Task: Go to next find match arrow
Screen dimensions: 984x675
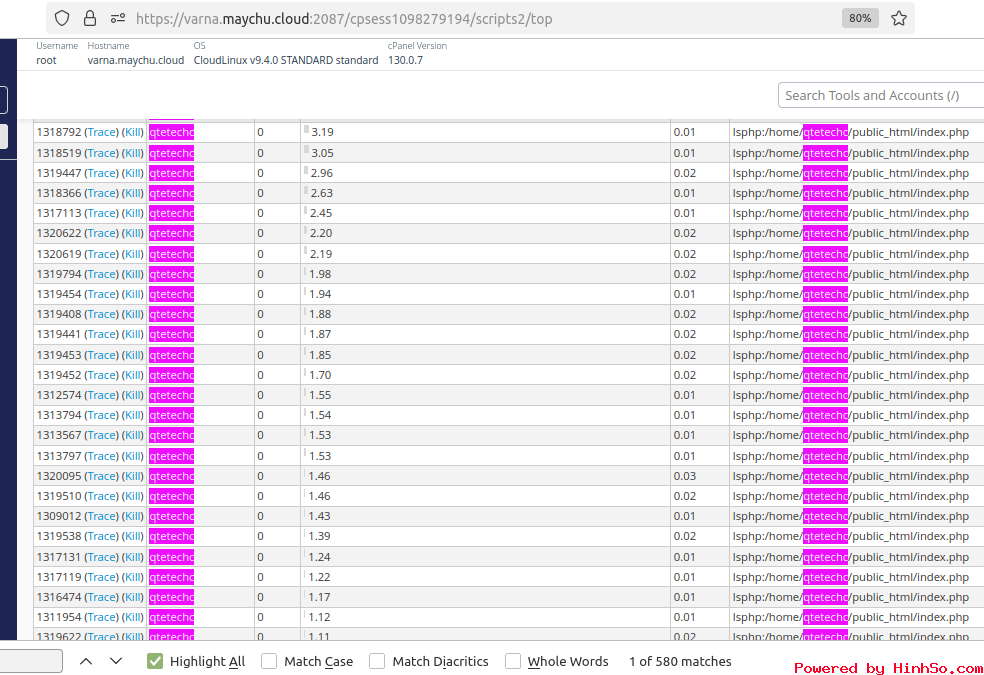Action: [x=116, y=661]
